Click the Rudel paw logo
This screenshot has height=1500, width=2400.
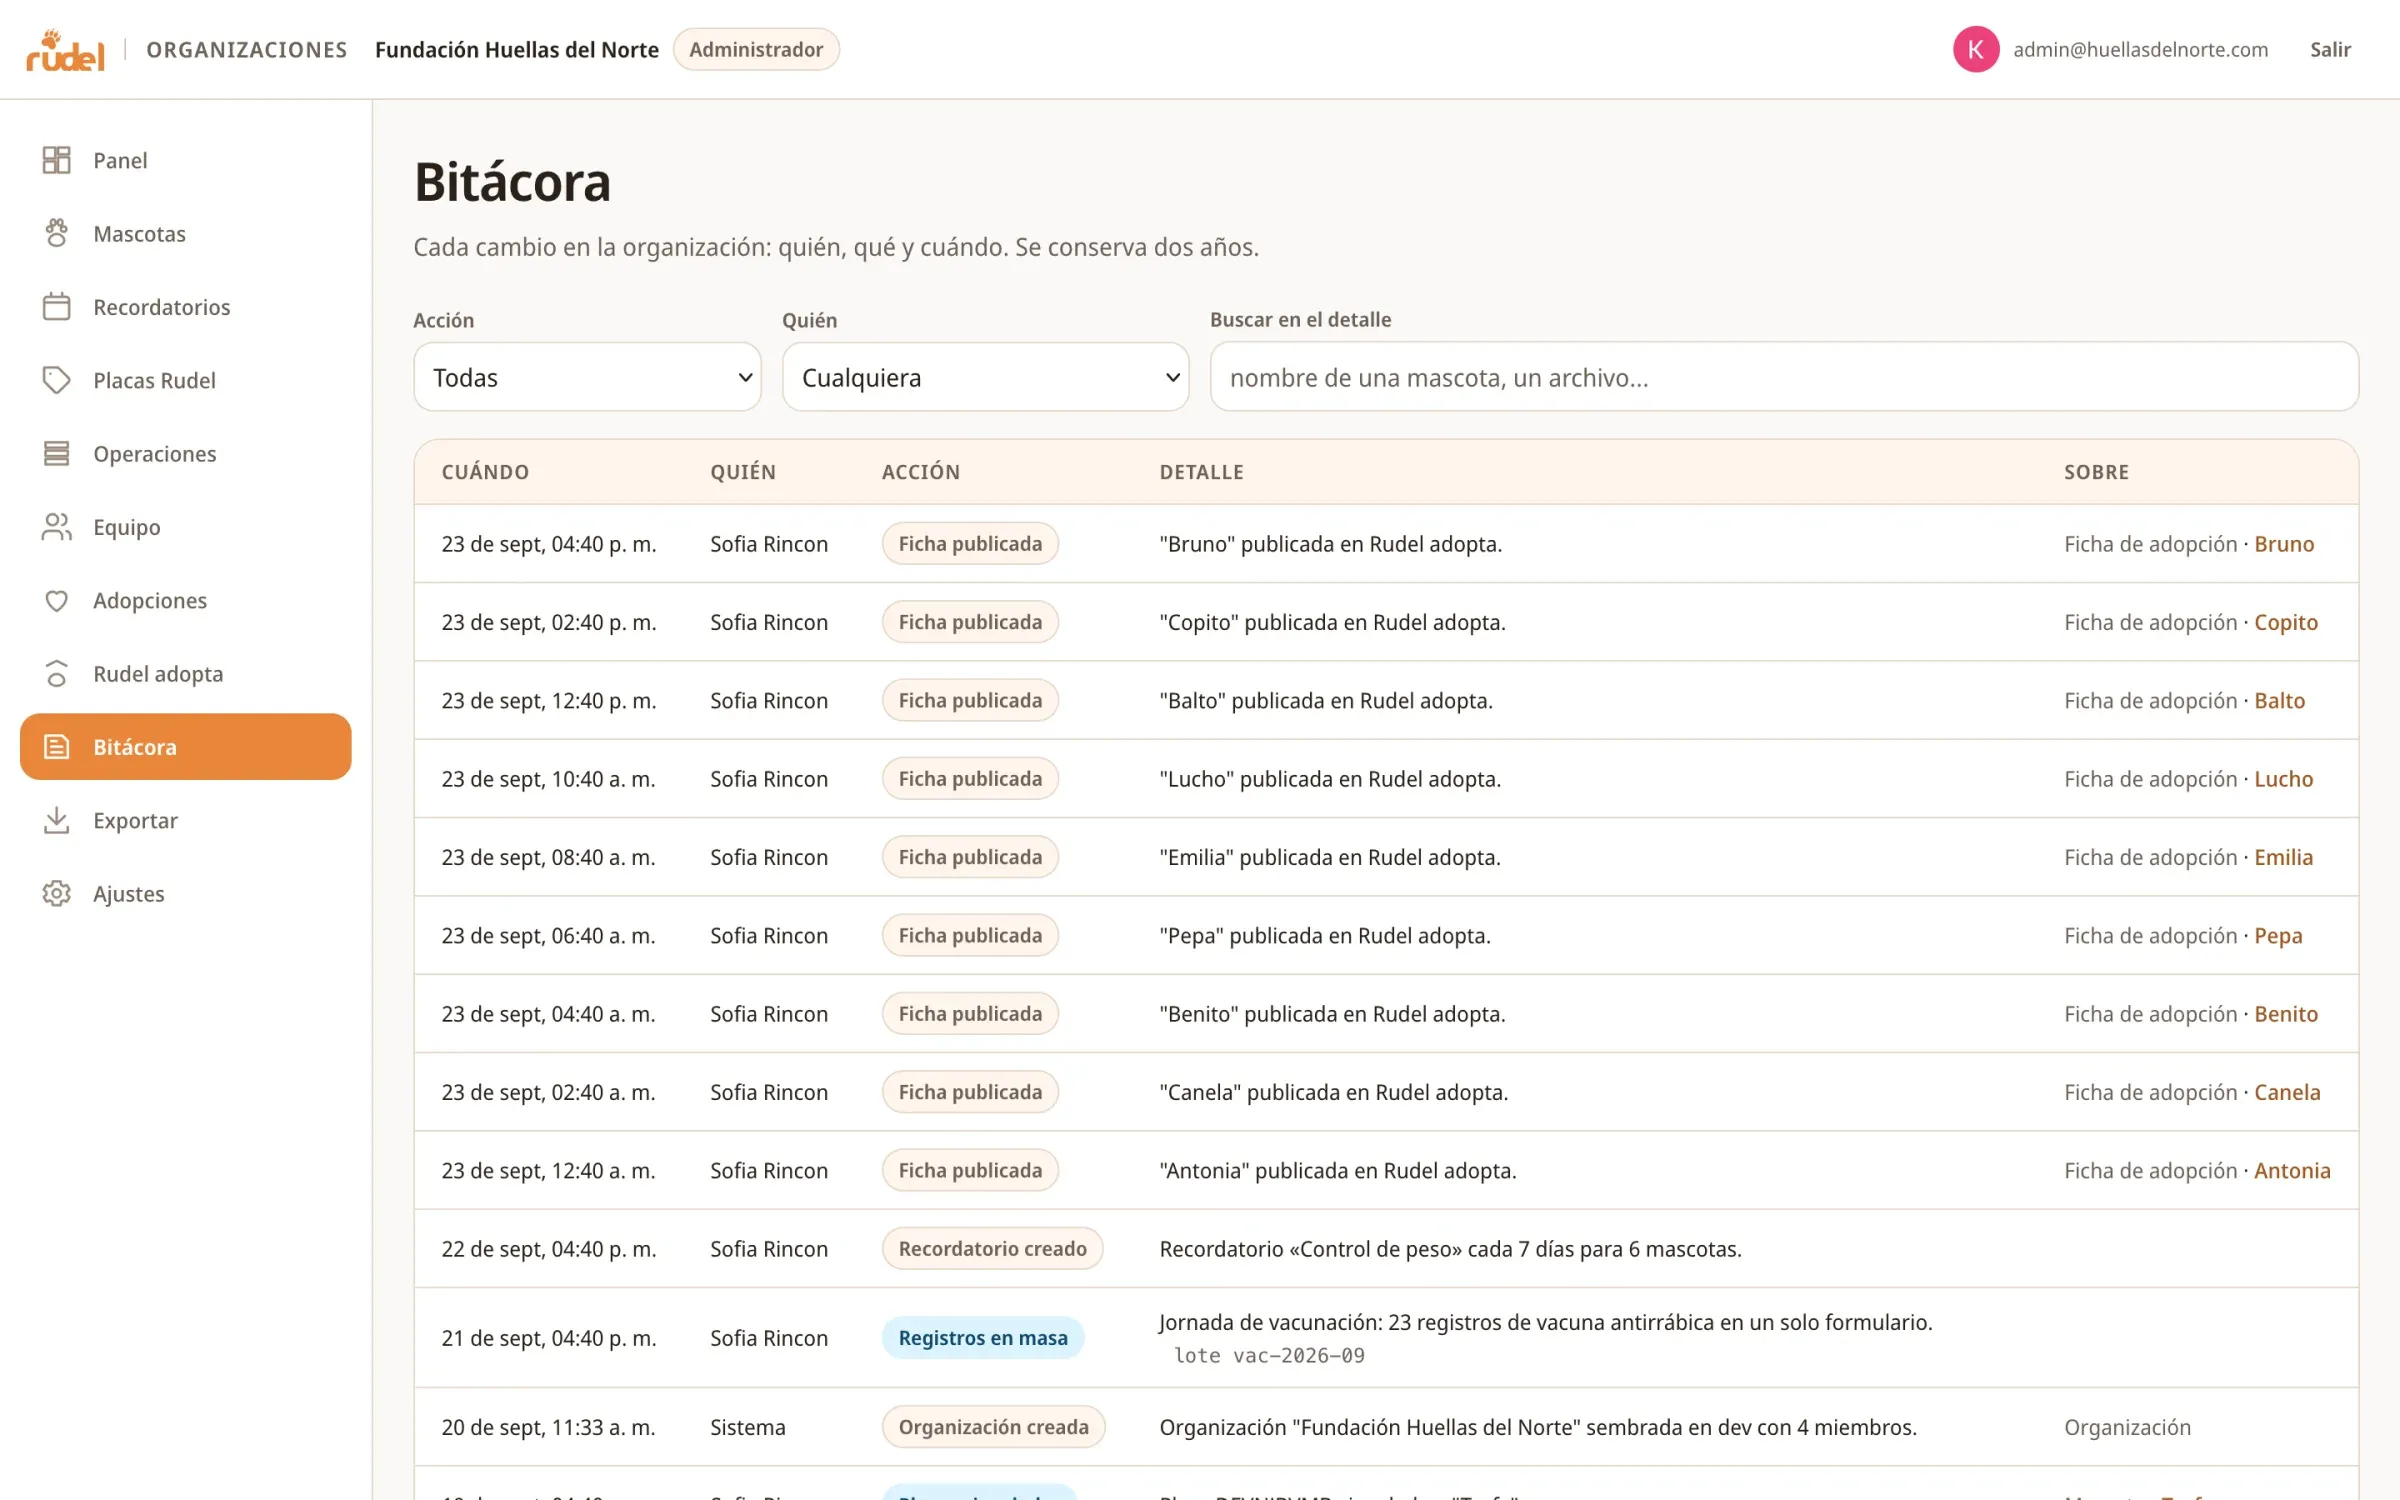(65, 50)
